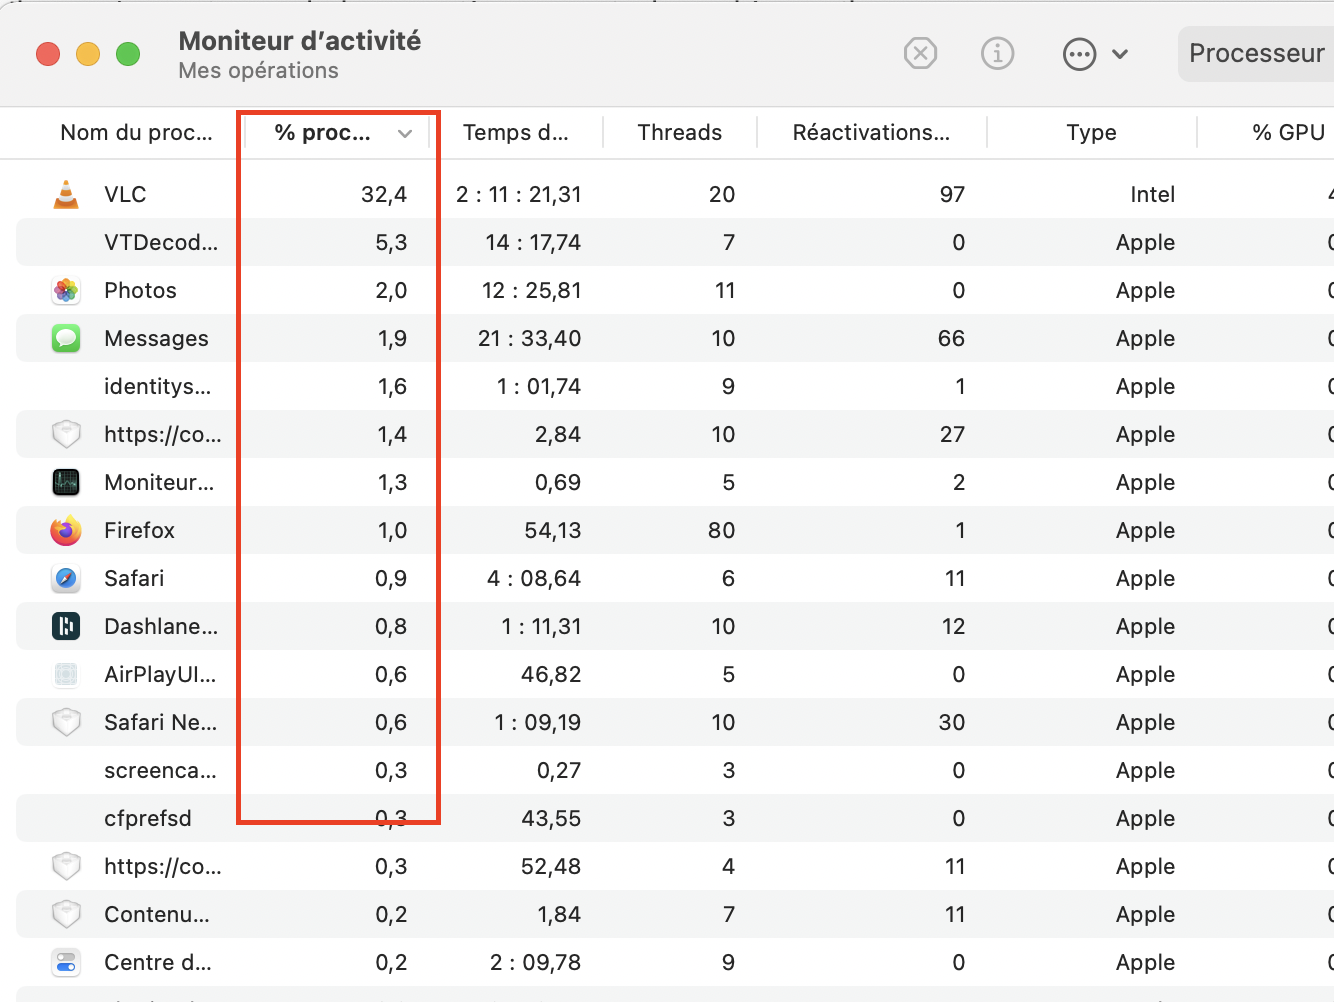Click the Photos app icon

tap(66, 290)
